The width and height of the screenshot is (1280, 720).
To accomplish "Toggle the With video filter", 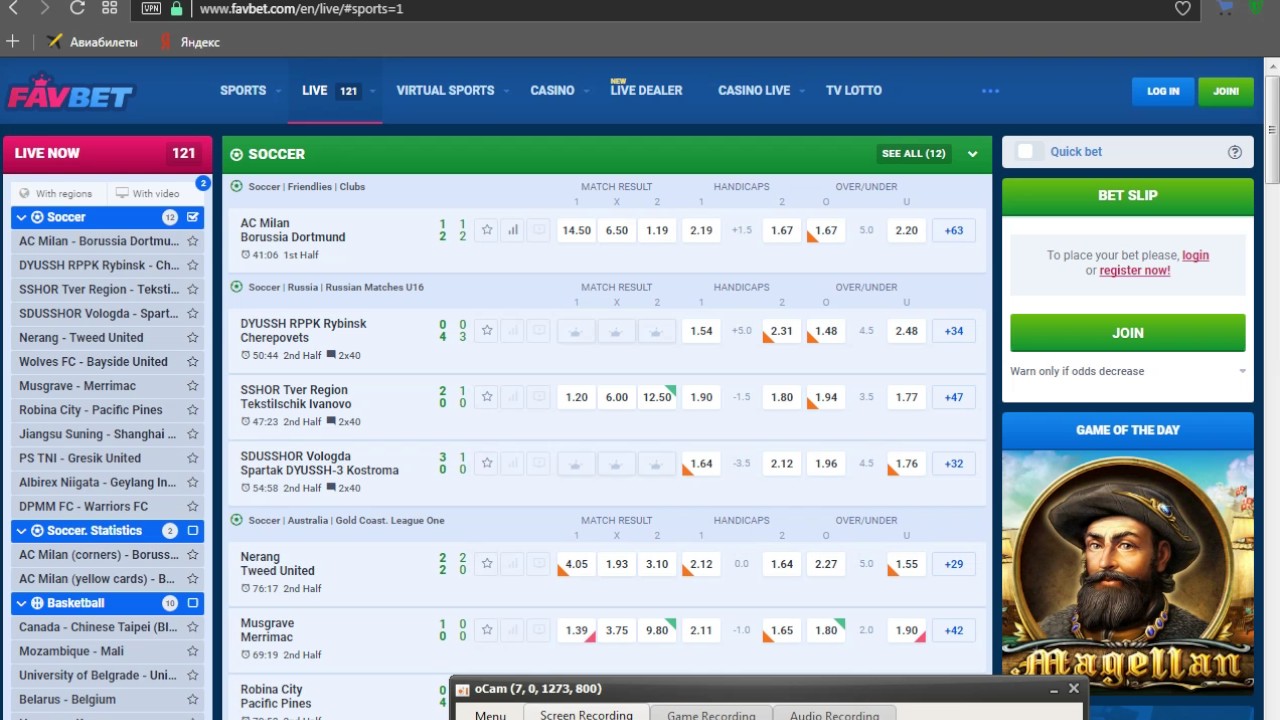I will [x=148, y=193].
